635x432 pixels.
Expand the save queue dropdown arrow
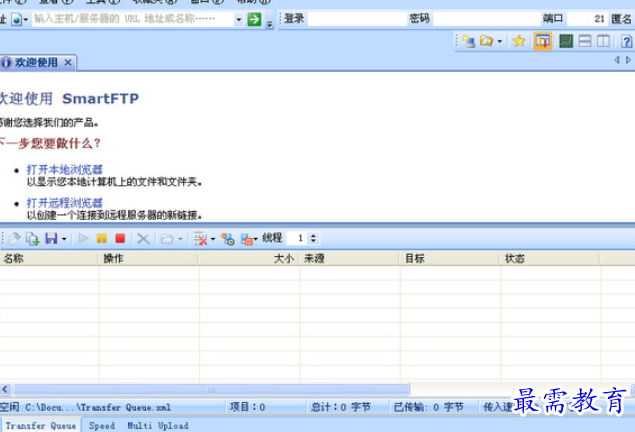point(64,239)
